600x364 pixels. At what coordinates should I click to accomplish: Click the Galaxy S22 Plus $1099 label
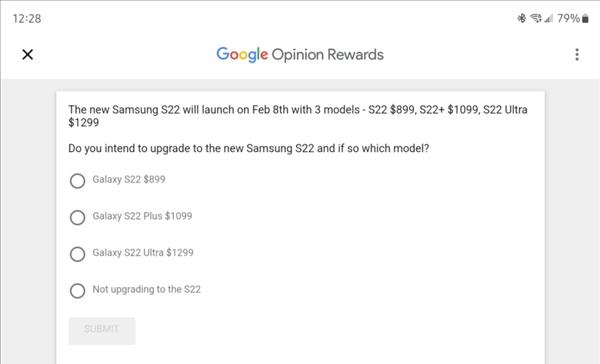pyautogui.click(x=142, y=216)
